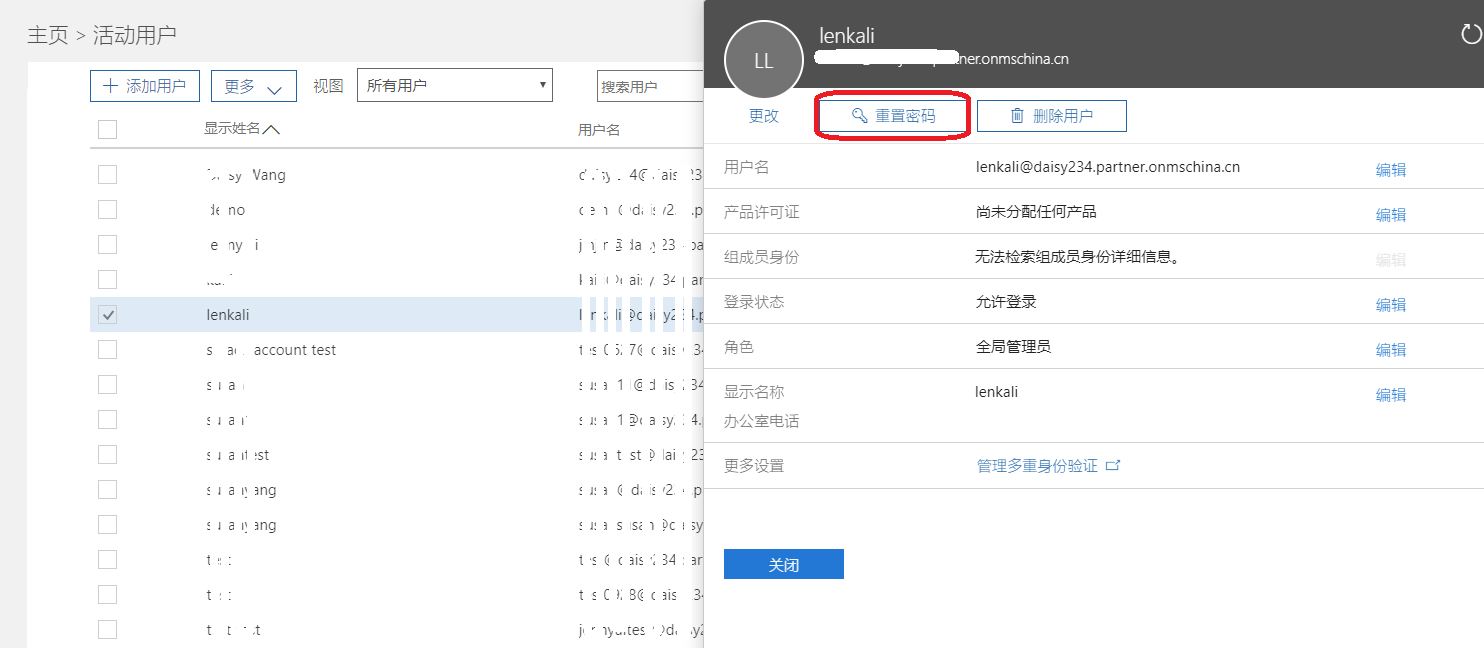
Task: Open the 所有用户 view dropdown
Action: 454,86
